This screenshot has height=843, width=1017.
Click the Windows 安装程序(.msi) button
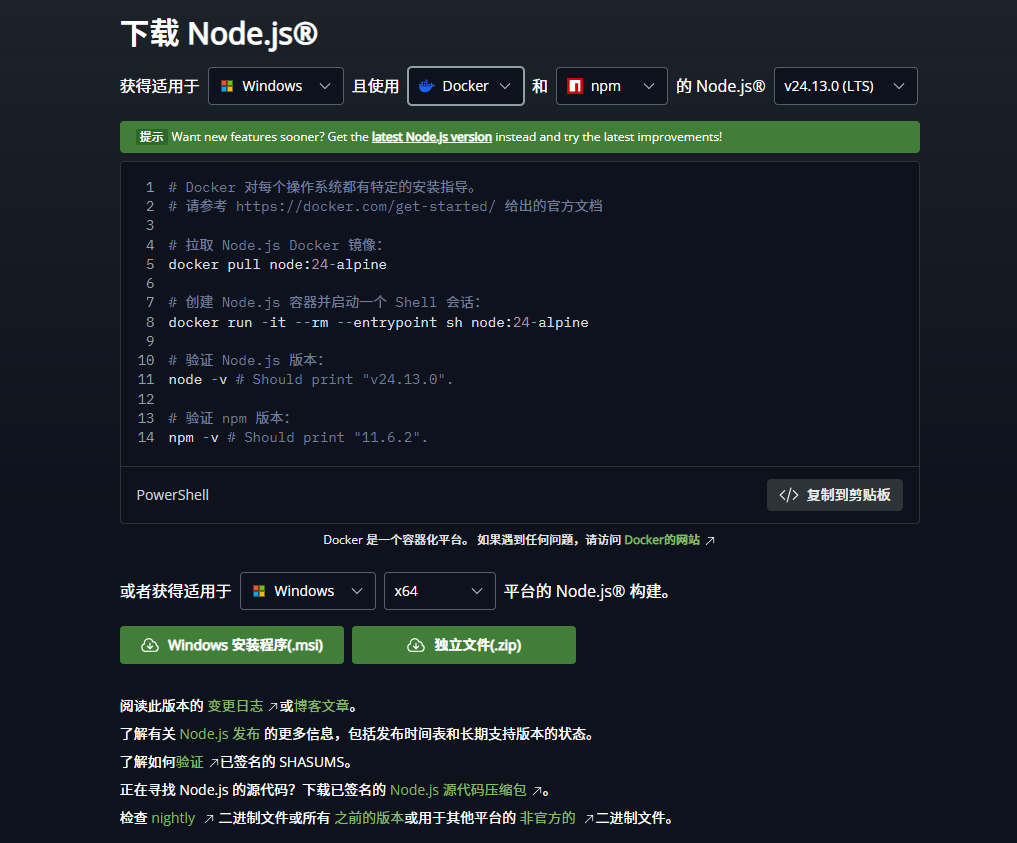231,644
